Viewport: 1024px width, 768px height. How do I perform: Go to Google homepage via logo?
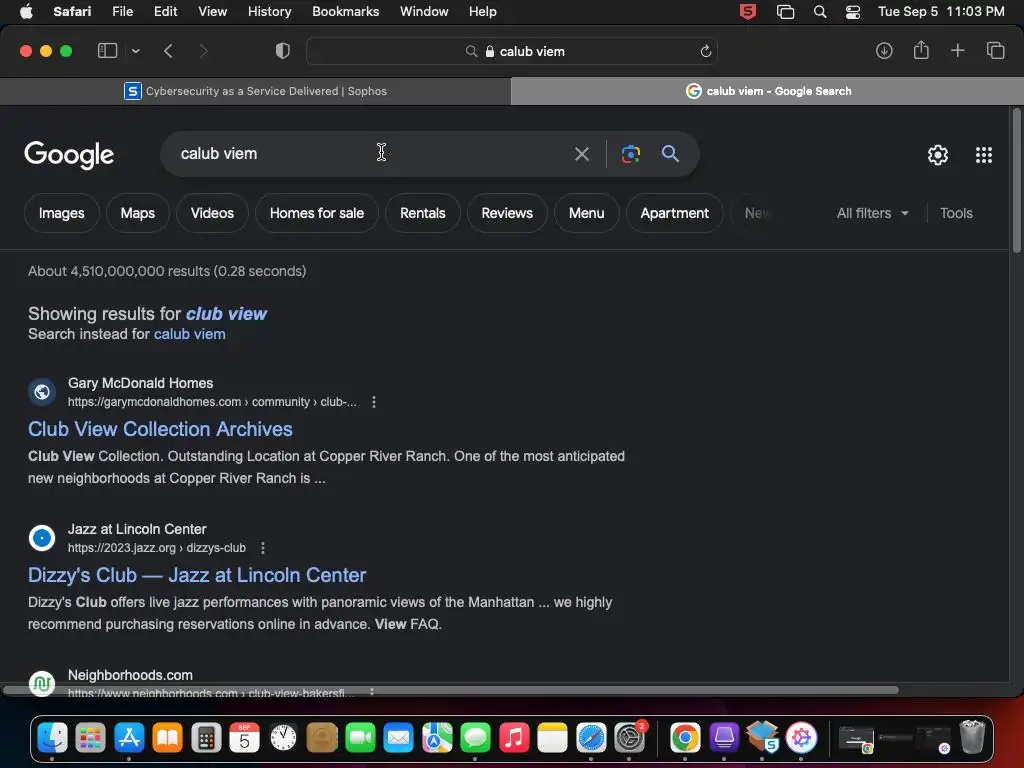point(69,155)
